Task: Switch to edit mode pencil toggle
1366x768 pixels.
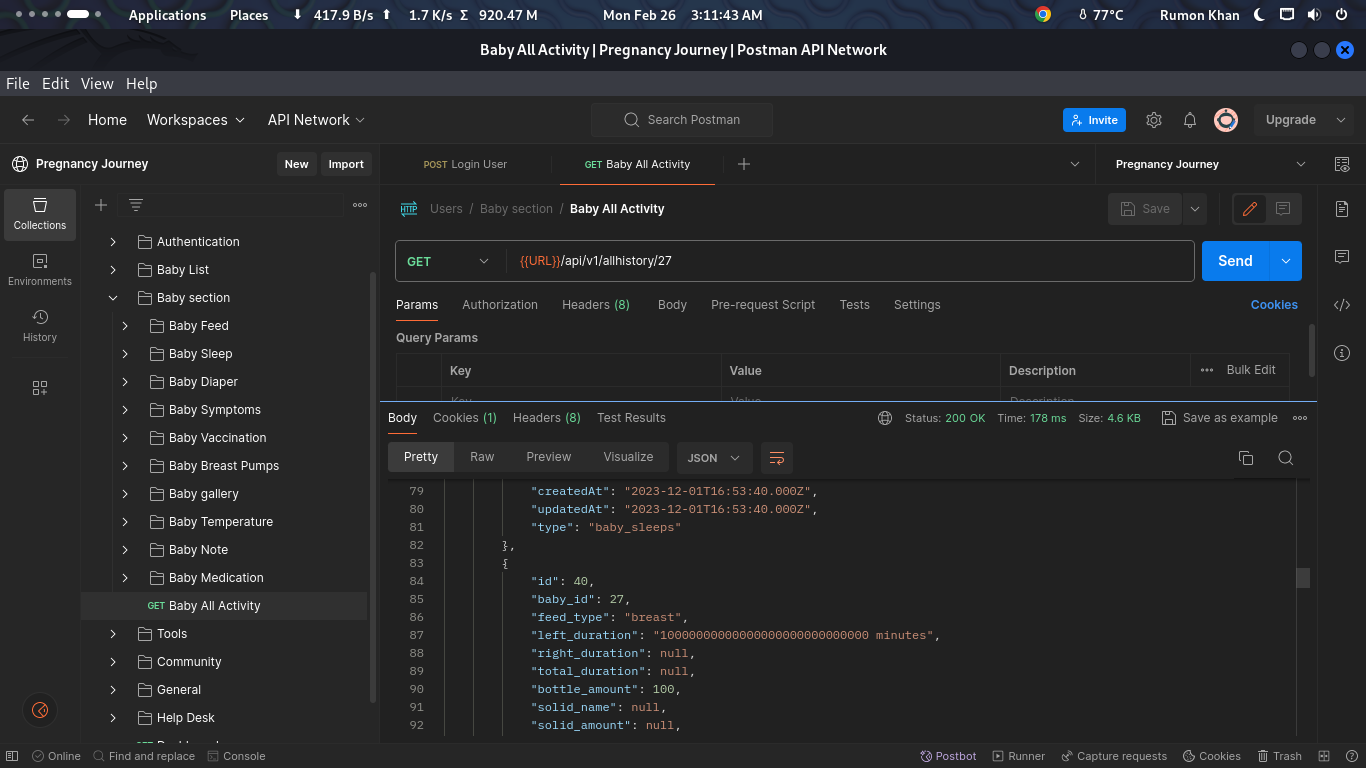Action: point(1250,209)
